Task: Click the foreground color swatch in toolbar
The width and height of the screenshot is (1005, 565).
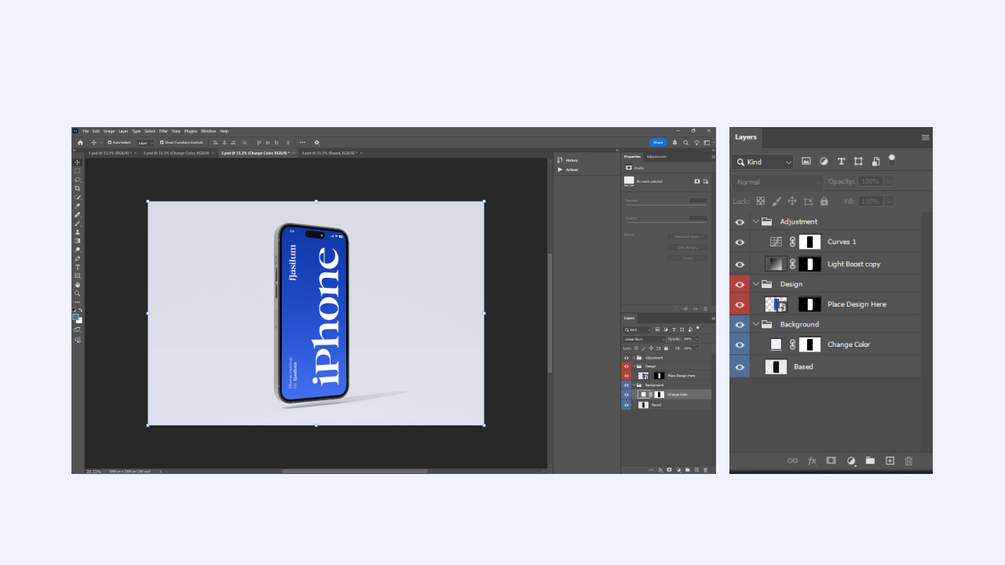Action: 76,318
